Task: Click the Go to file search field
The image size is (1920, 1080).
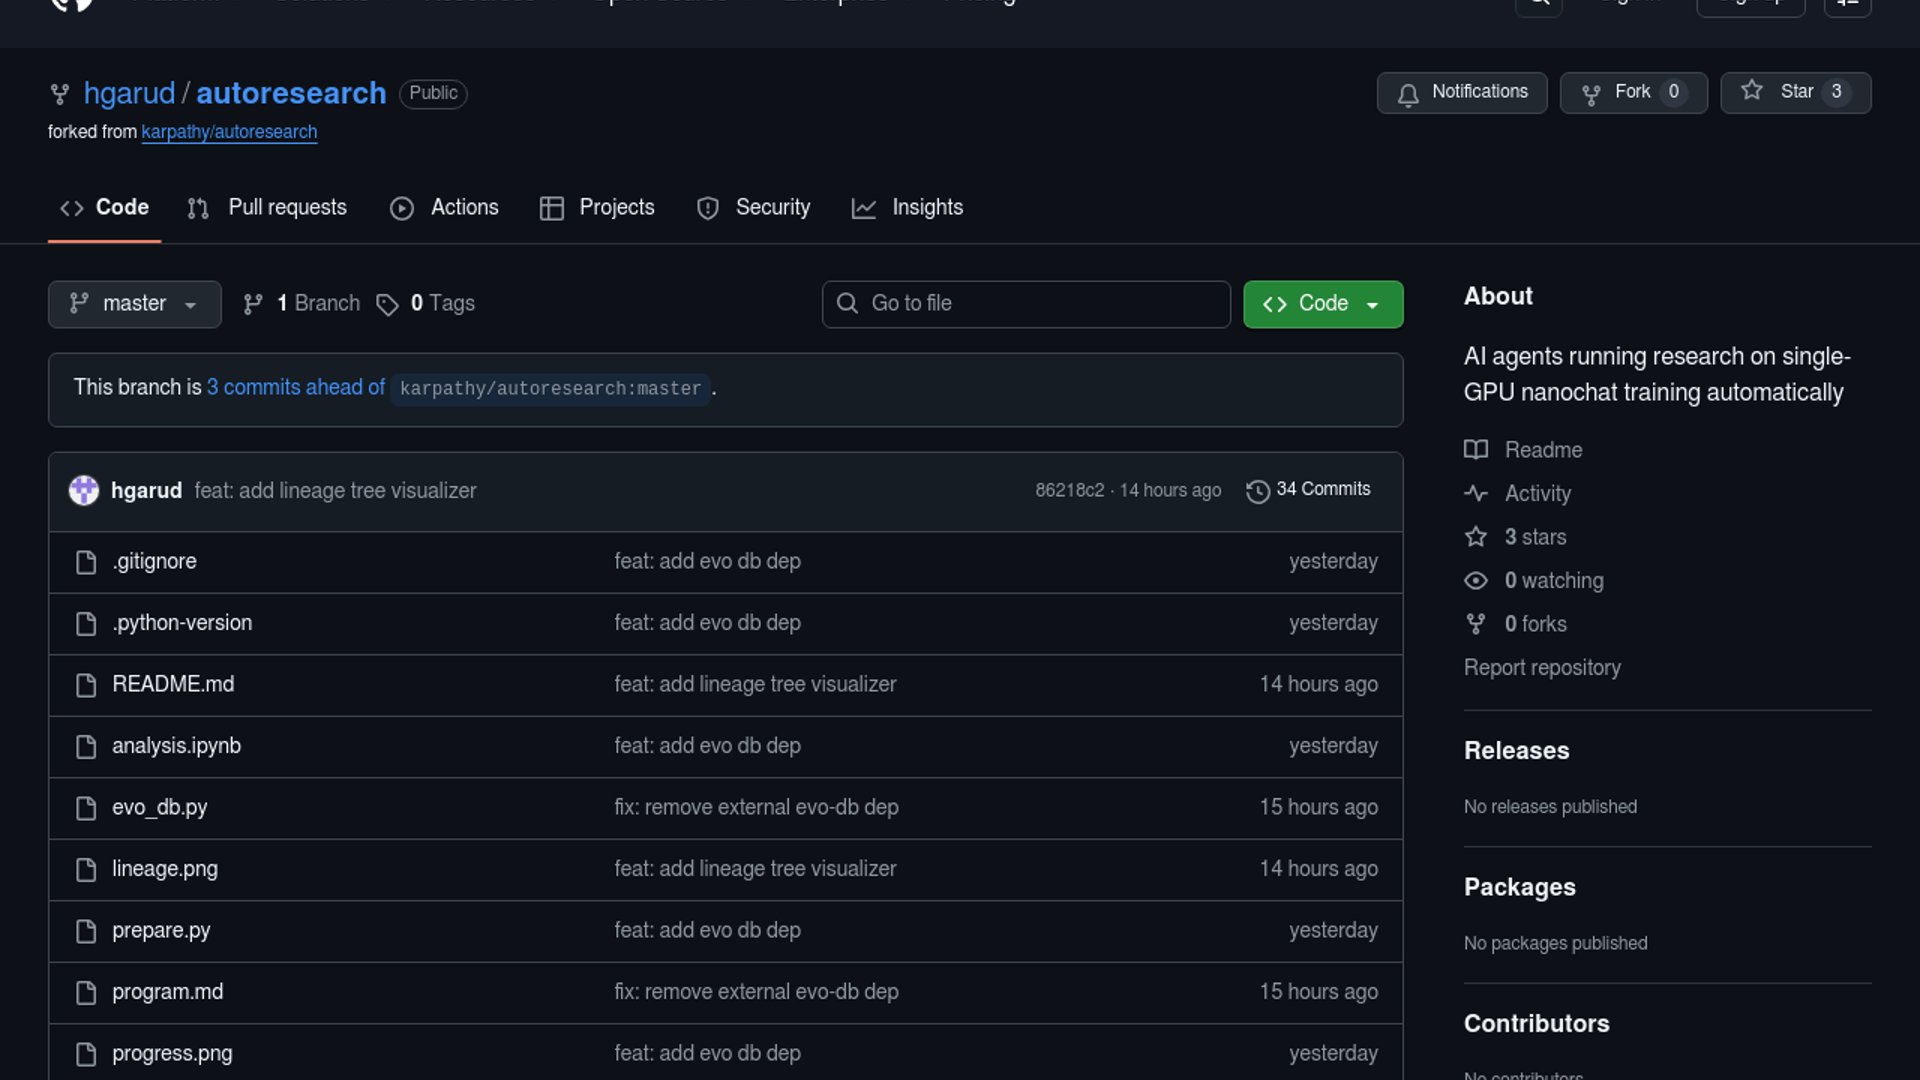Action: (1026, 304)
